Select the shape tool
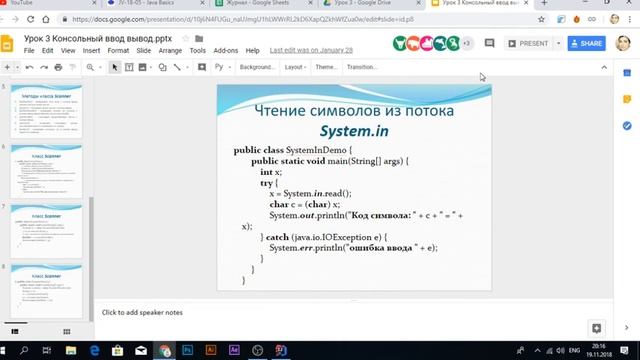The width and height of the screenshot is (640, 360). [x=162, y=67]
